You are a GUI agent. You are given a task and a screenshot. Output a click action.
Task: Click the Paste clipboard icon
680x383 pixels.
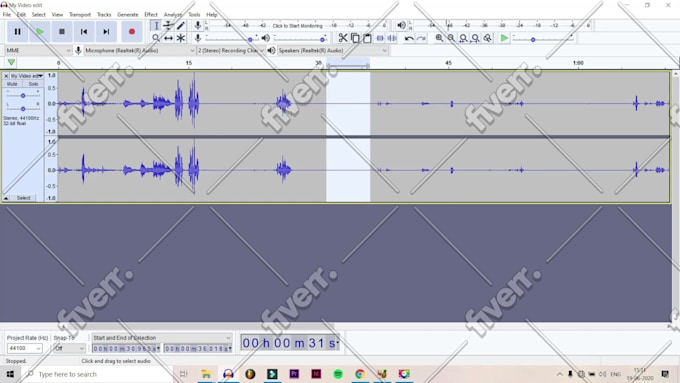coord(367,38)
